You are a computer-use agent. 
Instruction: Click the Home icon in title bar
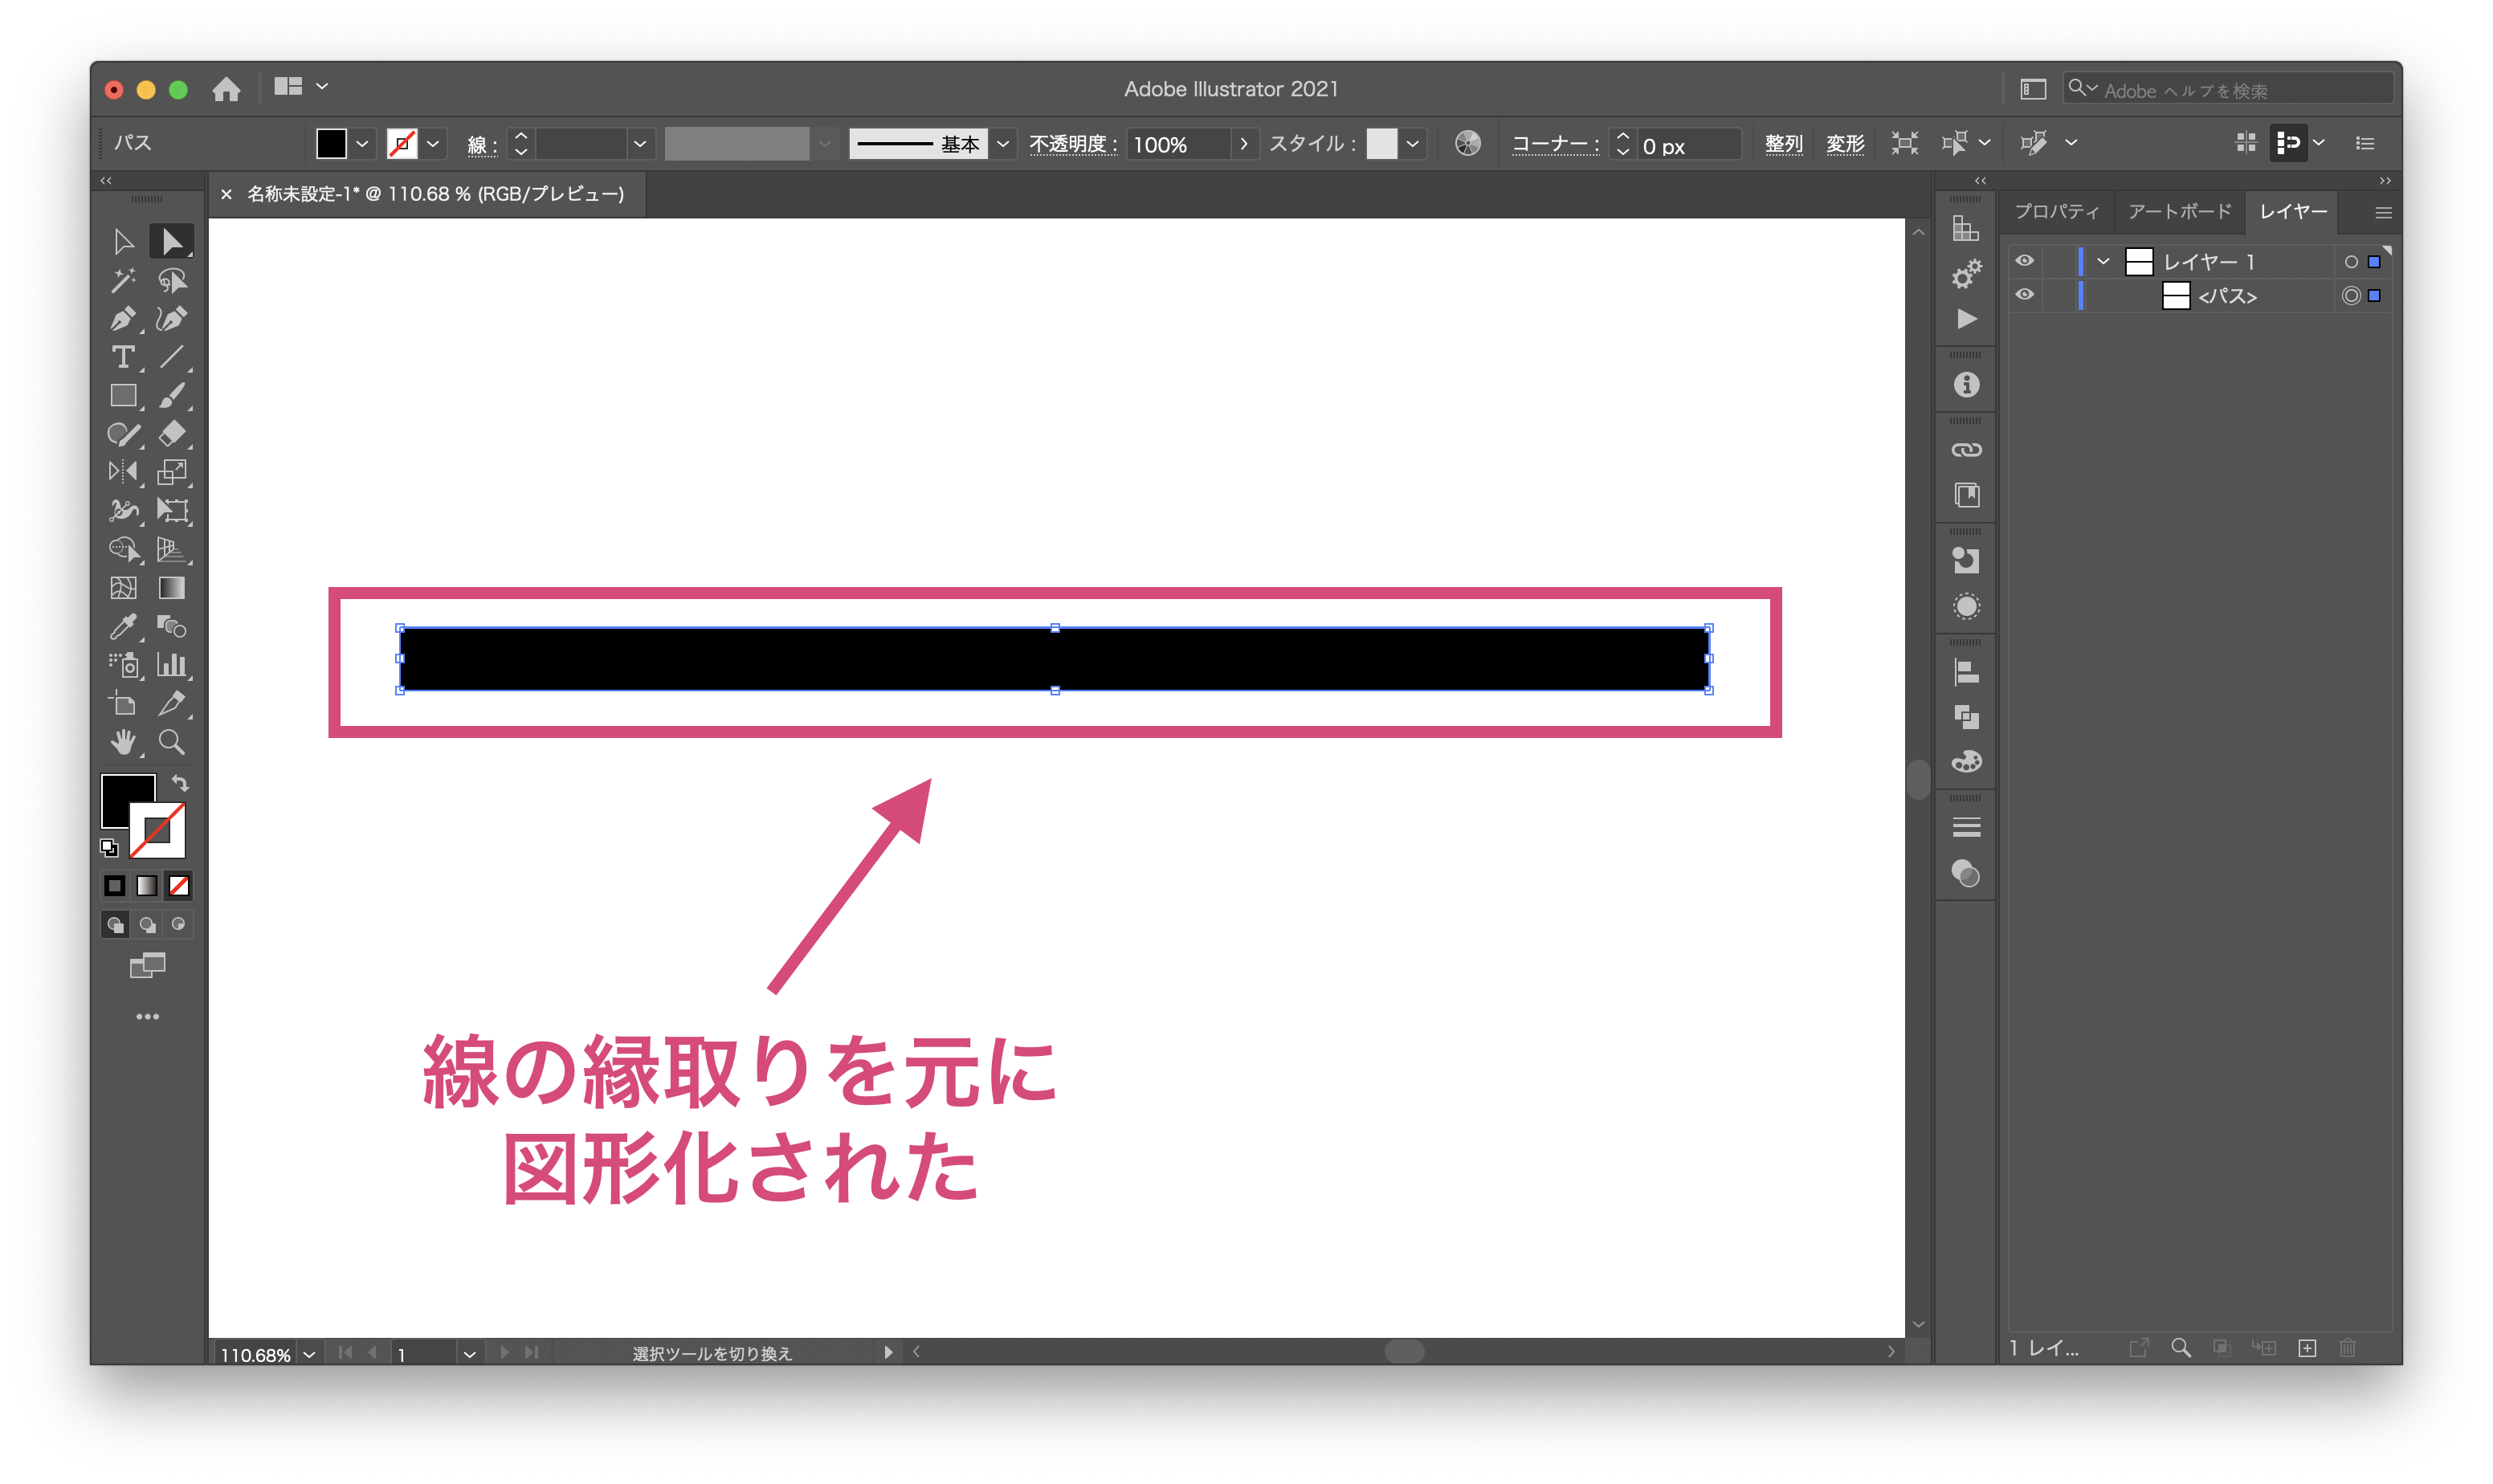pos(226,89)
